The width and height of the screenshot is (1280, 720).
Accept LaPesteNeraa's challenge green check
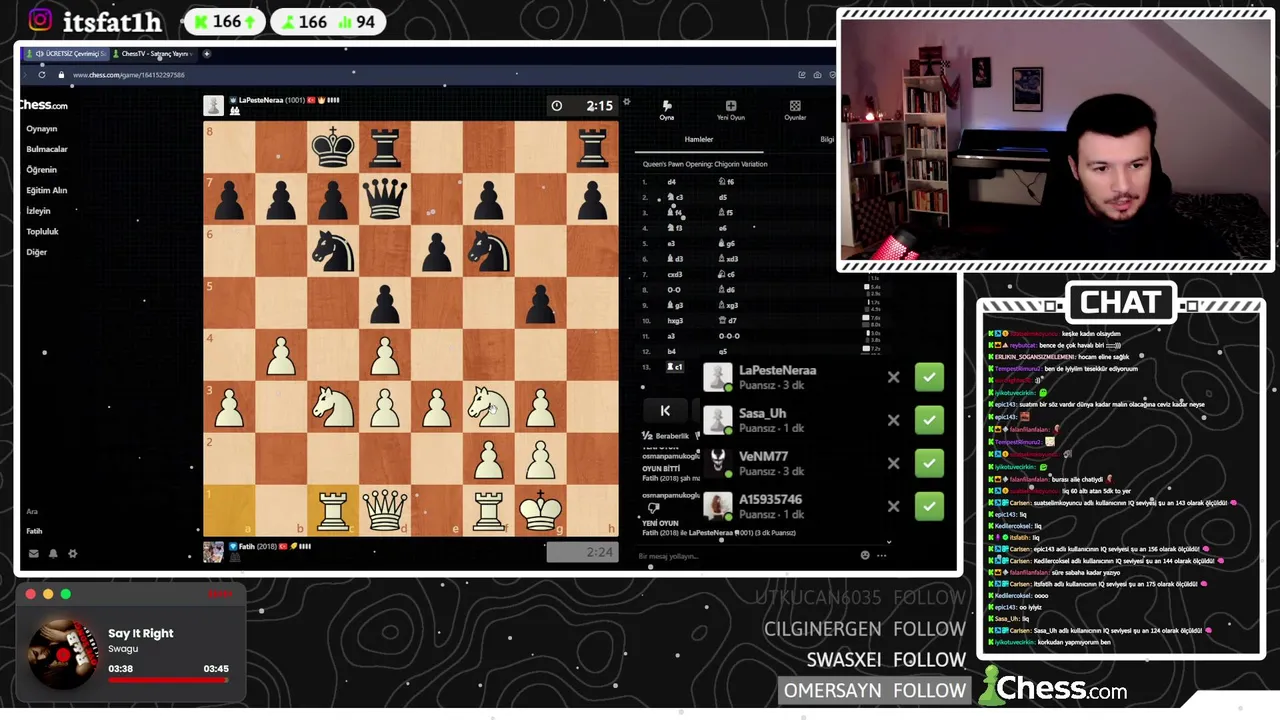point(929,377)
